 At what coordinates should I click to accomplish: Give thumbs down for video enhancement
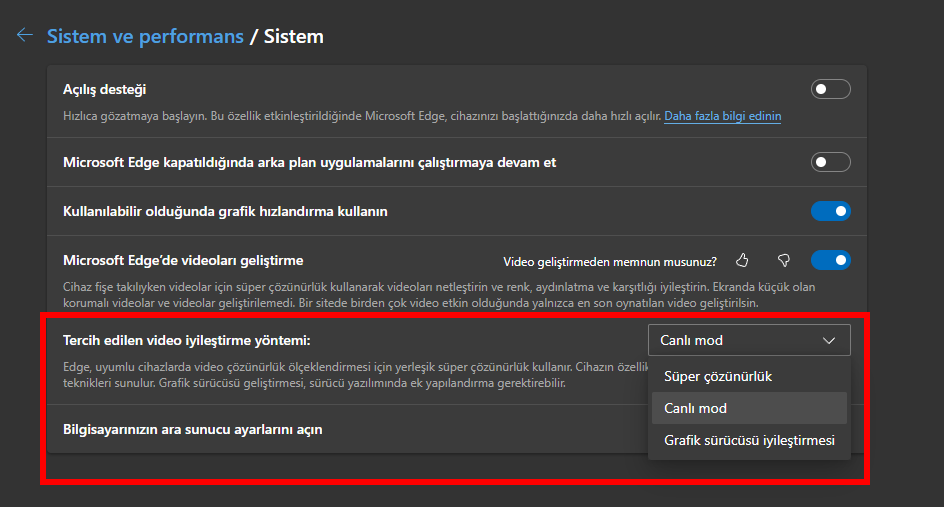pos(783,260)
